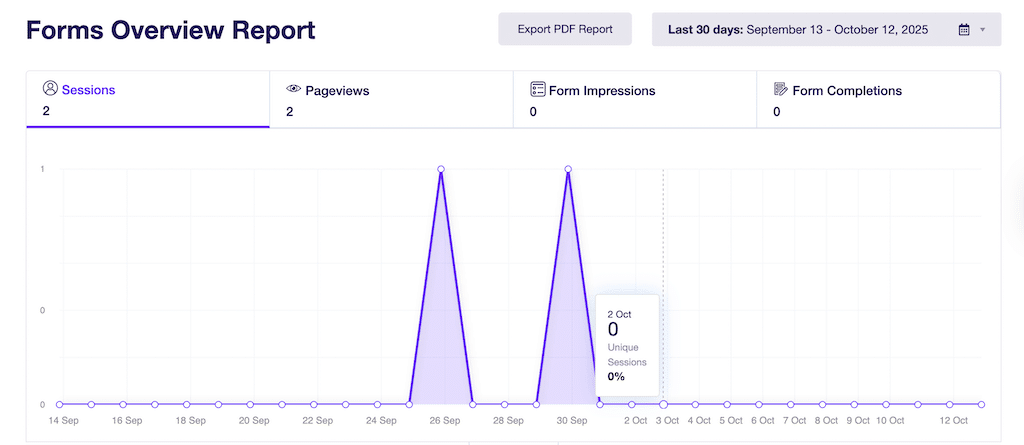Click the 3 Oct data point
The image size is (1024, 445).
click(663, 404)
